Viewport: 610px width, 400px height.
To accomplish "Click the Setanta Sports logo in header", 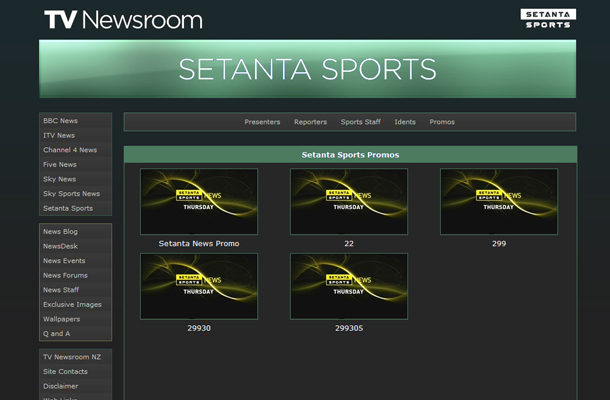I will point(548,19).
